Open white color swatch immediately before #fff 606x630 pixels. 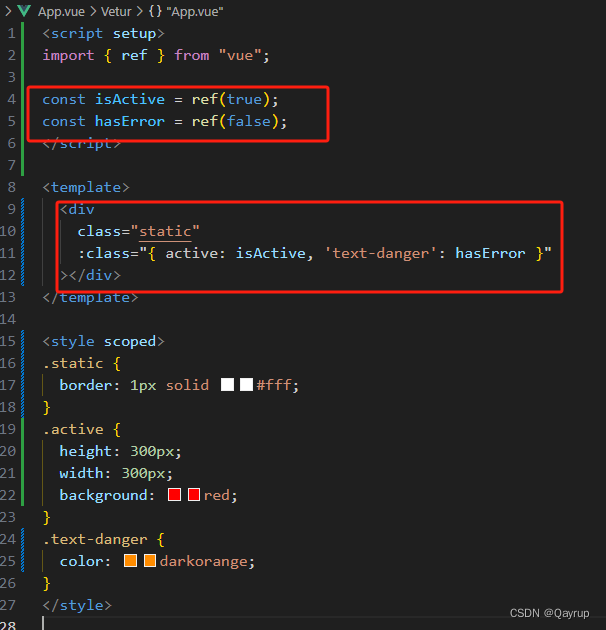click(246, 385)
